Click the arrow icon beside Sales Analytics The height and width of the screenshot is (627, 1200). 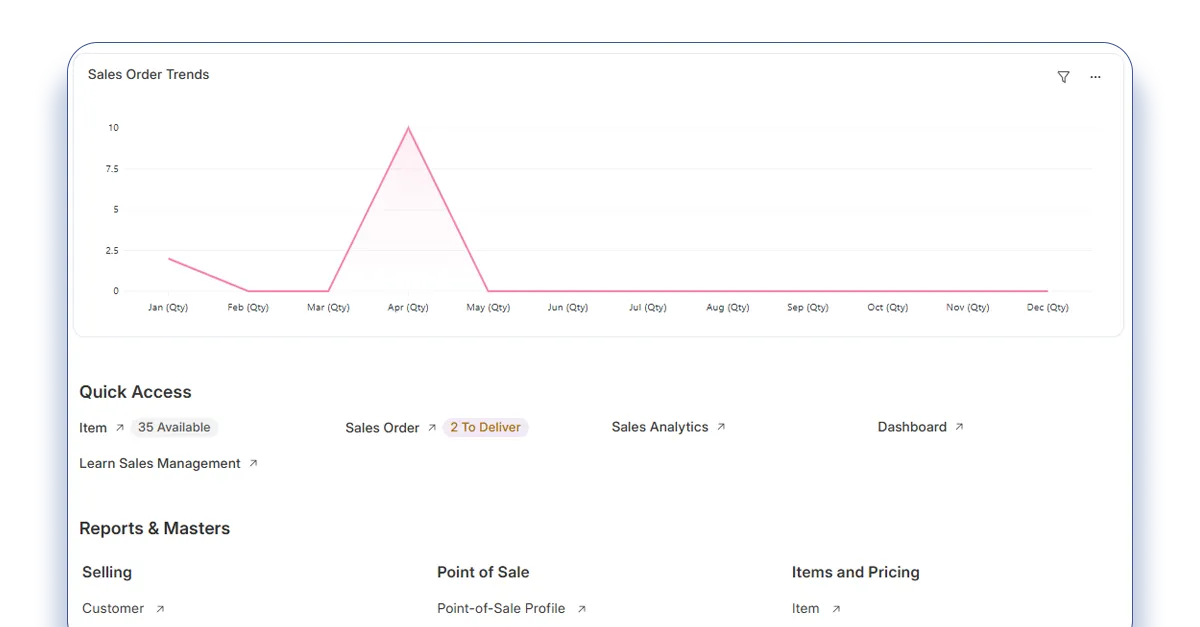(721, 427)
